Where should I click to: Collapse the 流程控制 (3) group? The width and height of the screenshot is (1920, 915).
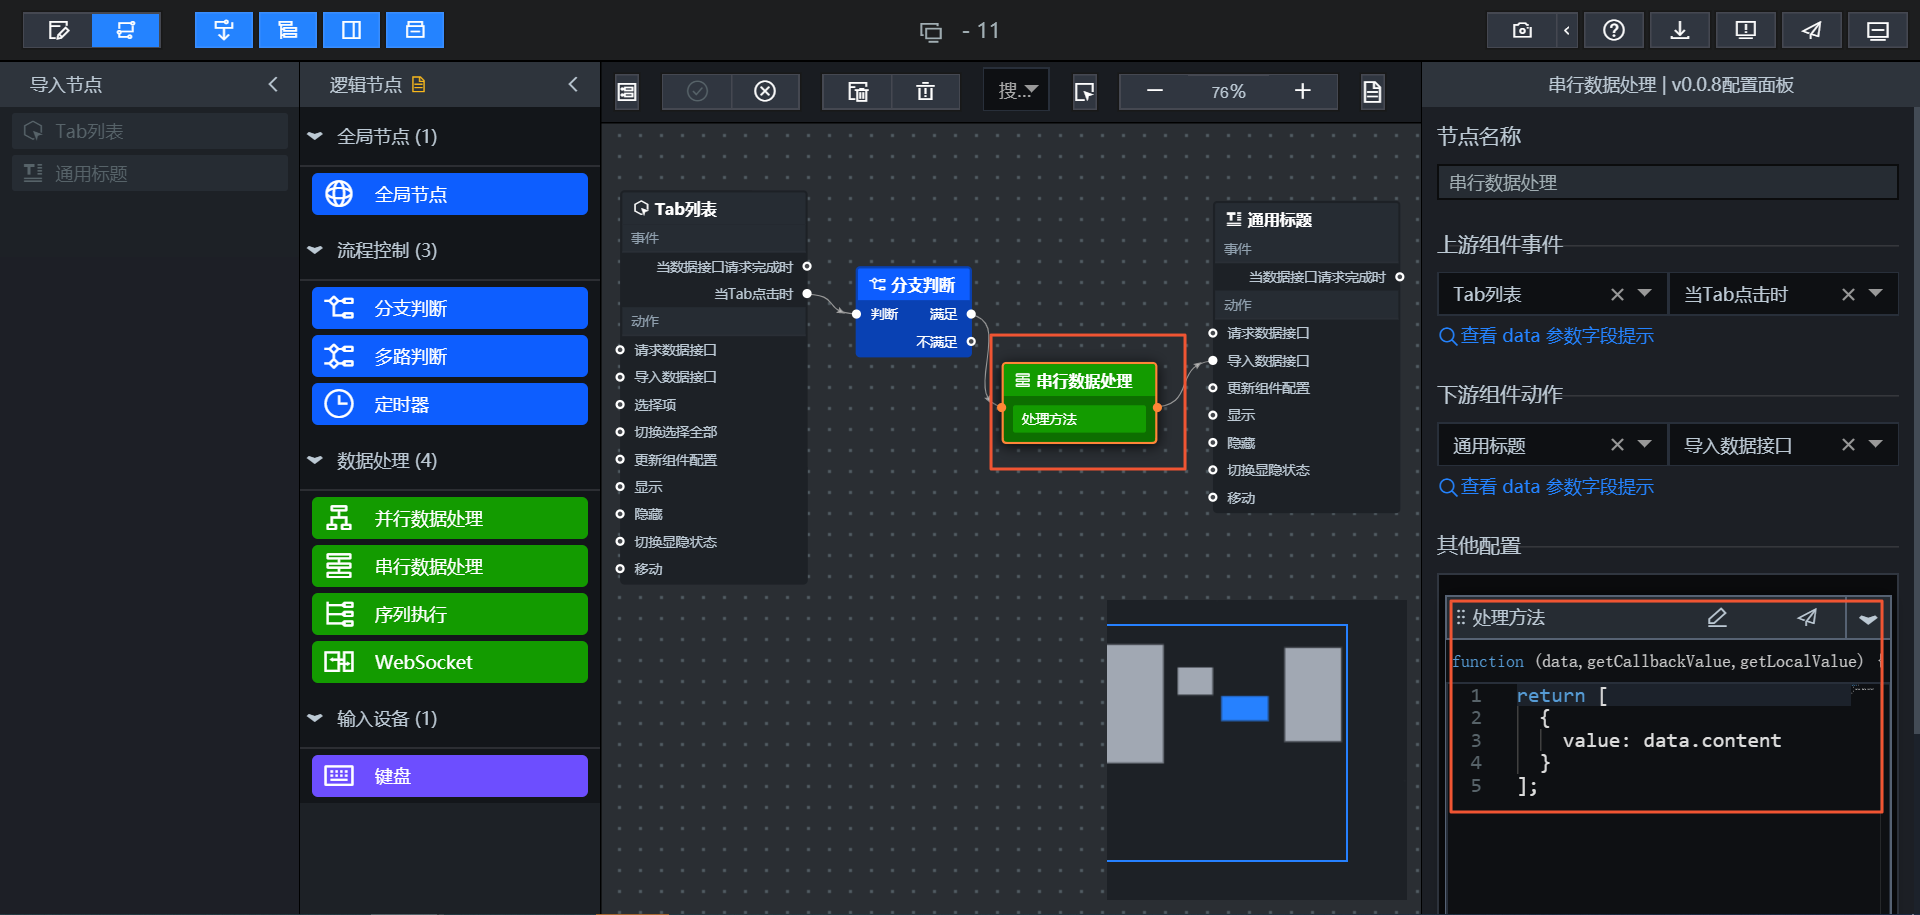[x=315, y=250]
